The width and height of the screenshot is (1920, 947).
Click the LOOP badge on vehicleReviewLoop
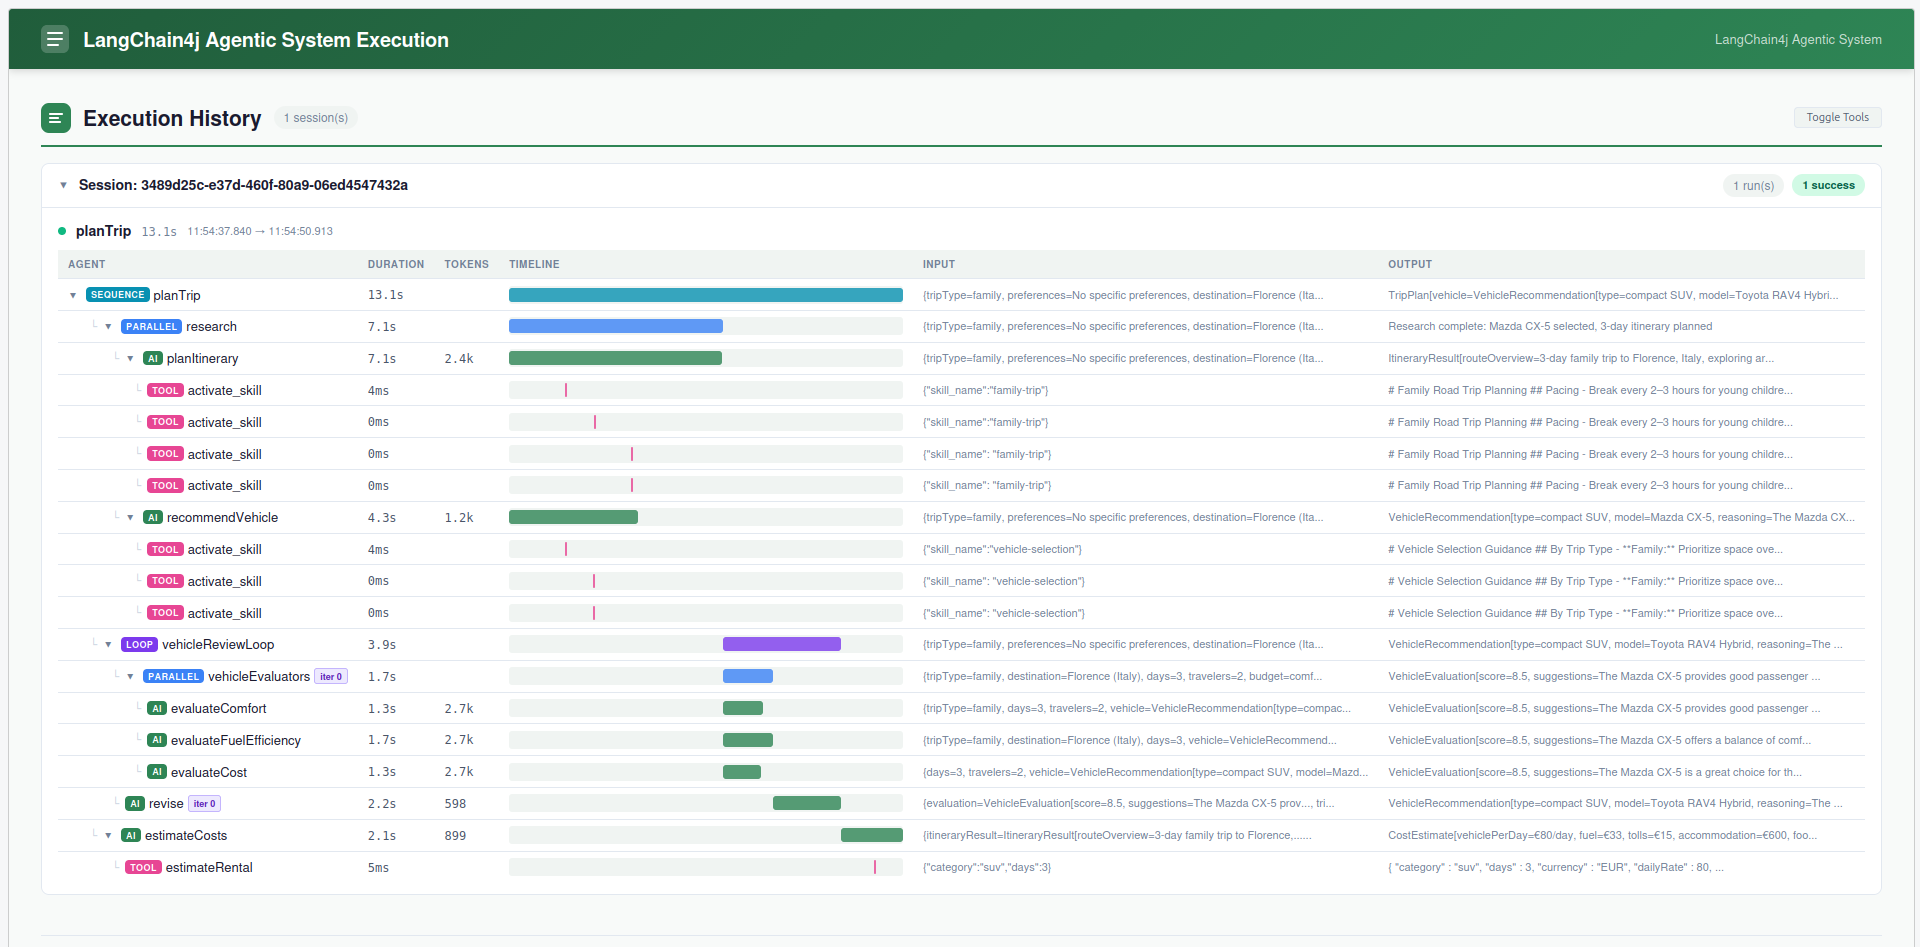click(x=139, y=645)
